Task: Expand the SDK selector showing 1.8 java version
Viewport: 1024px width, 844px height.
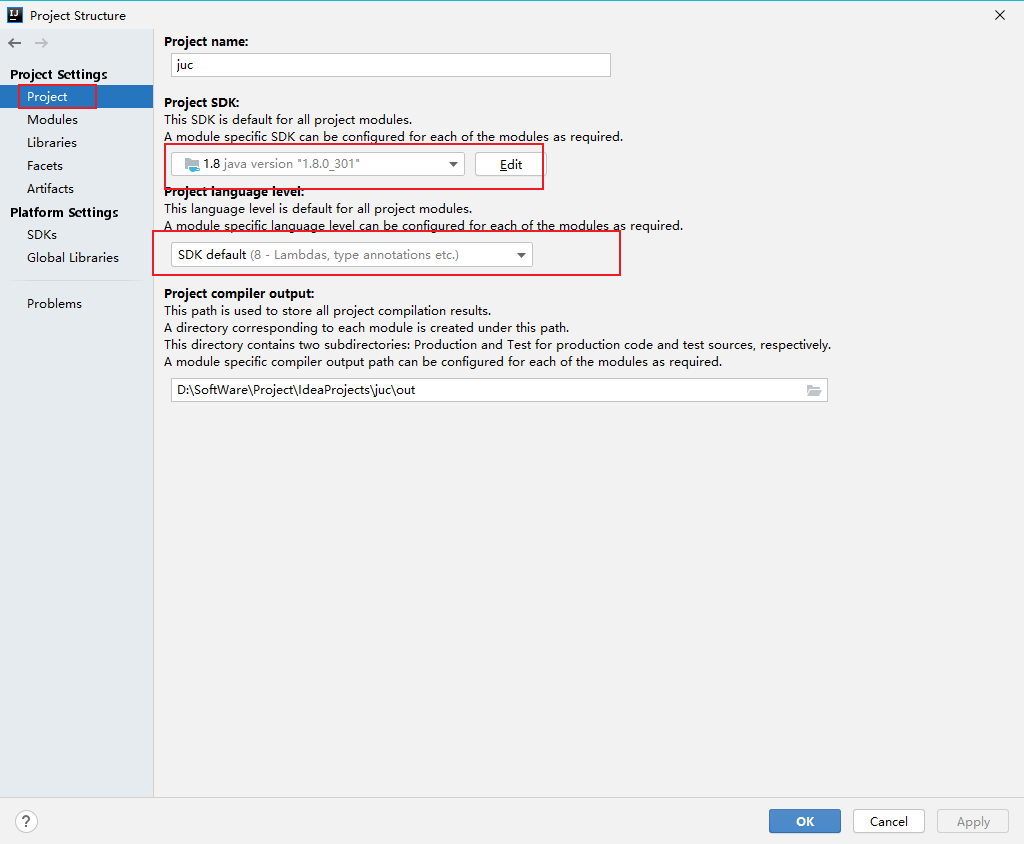Action: pyautogui.click(x=453, y=163)
